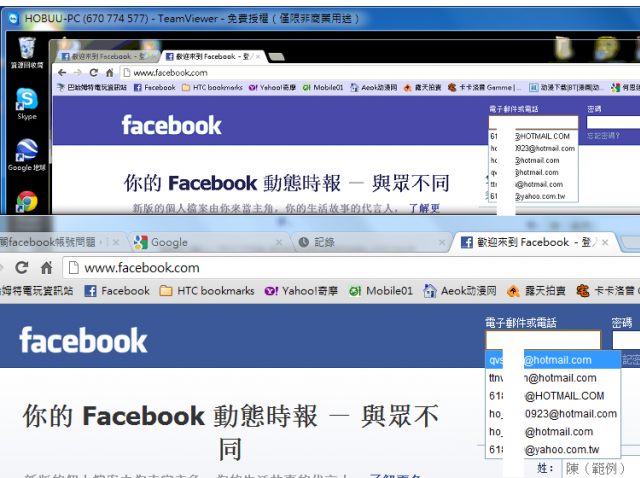Reload the page in the TeamViewer browser
Viewport: 640px width, 478px height.
click(x=93, y=73)
